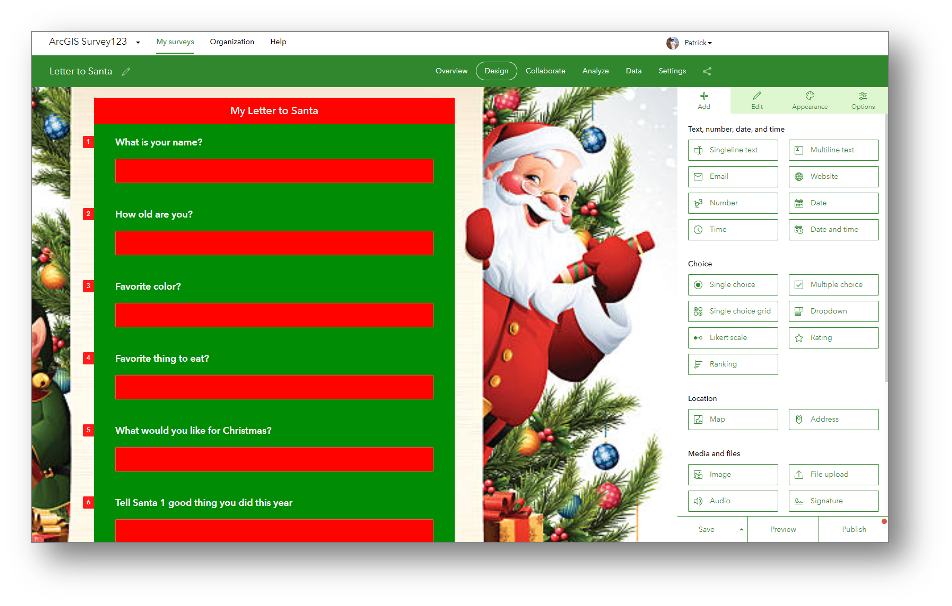Add a Date question
Image resolution: width=952 pixels, height=606 pixels.
834,203
